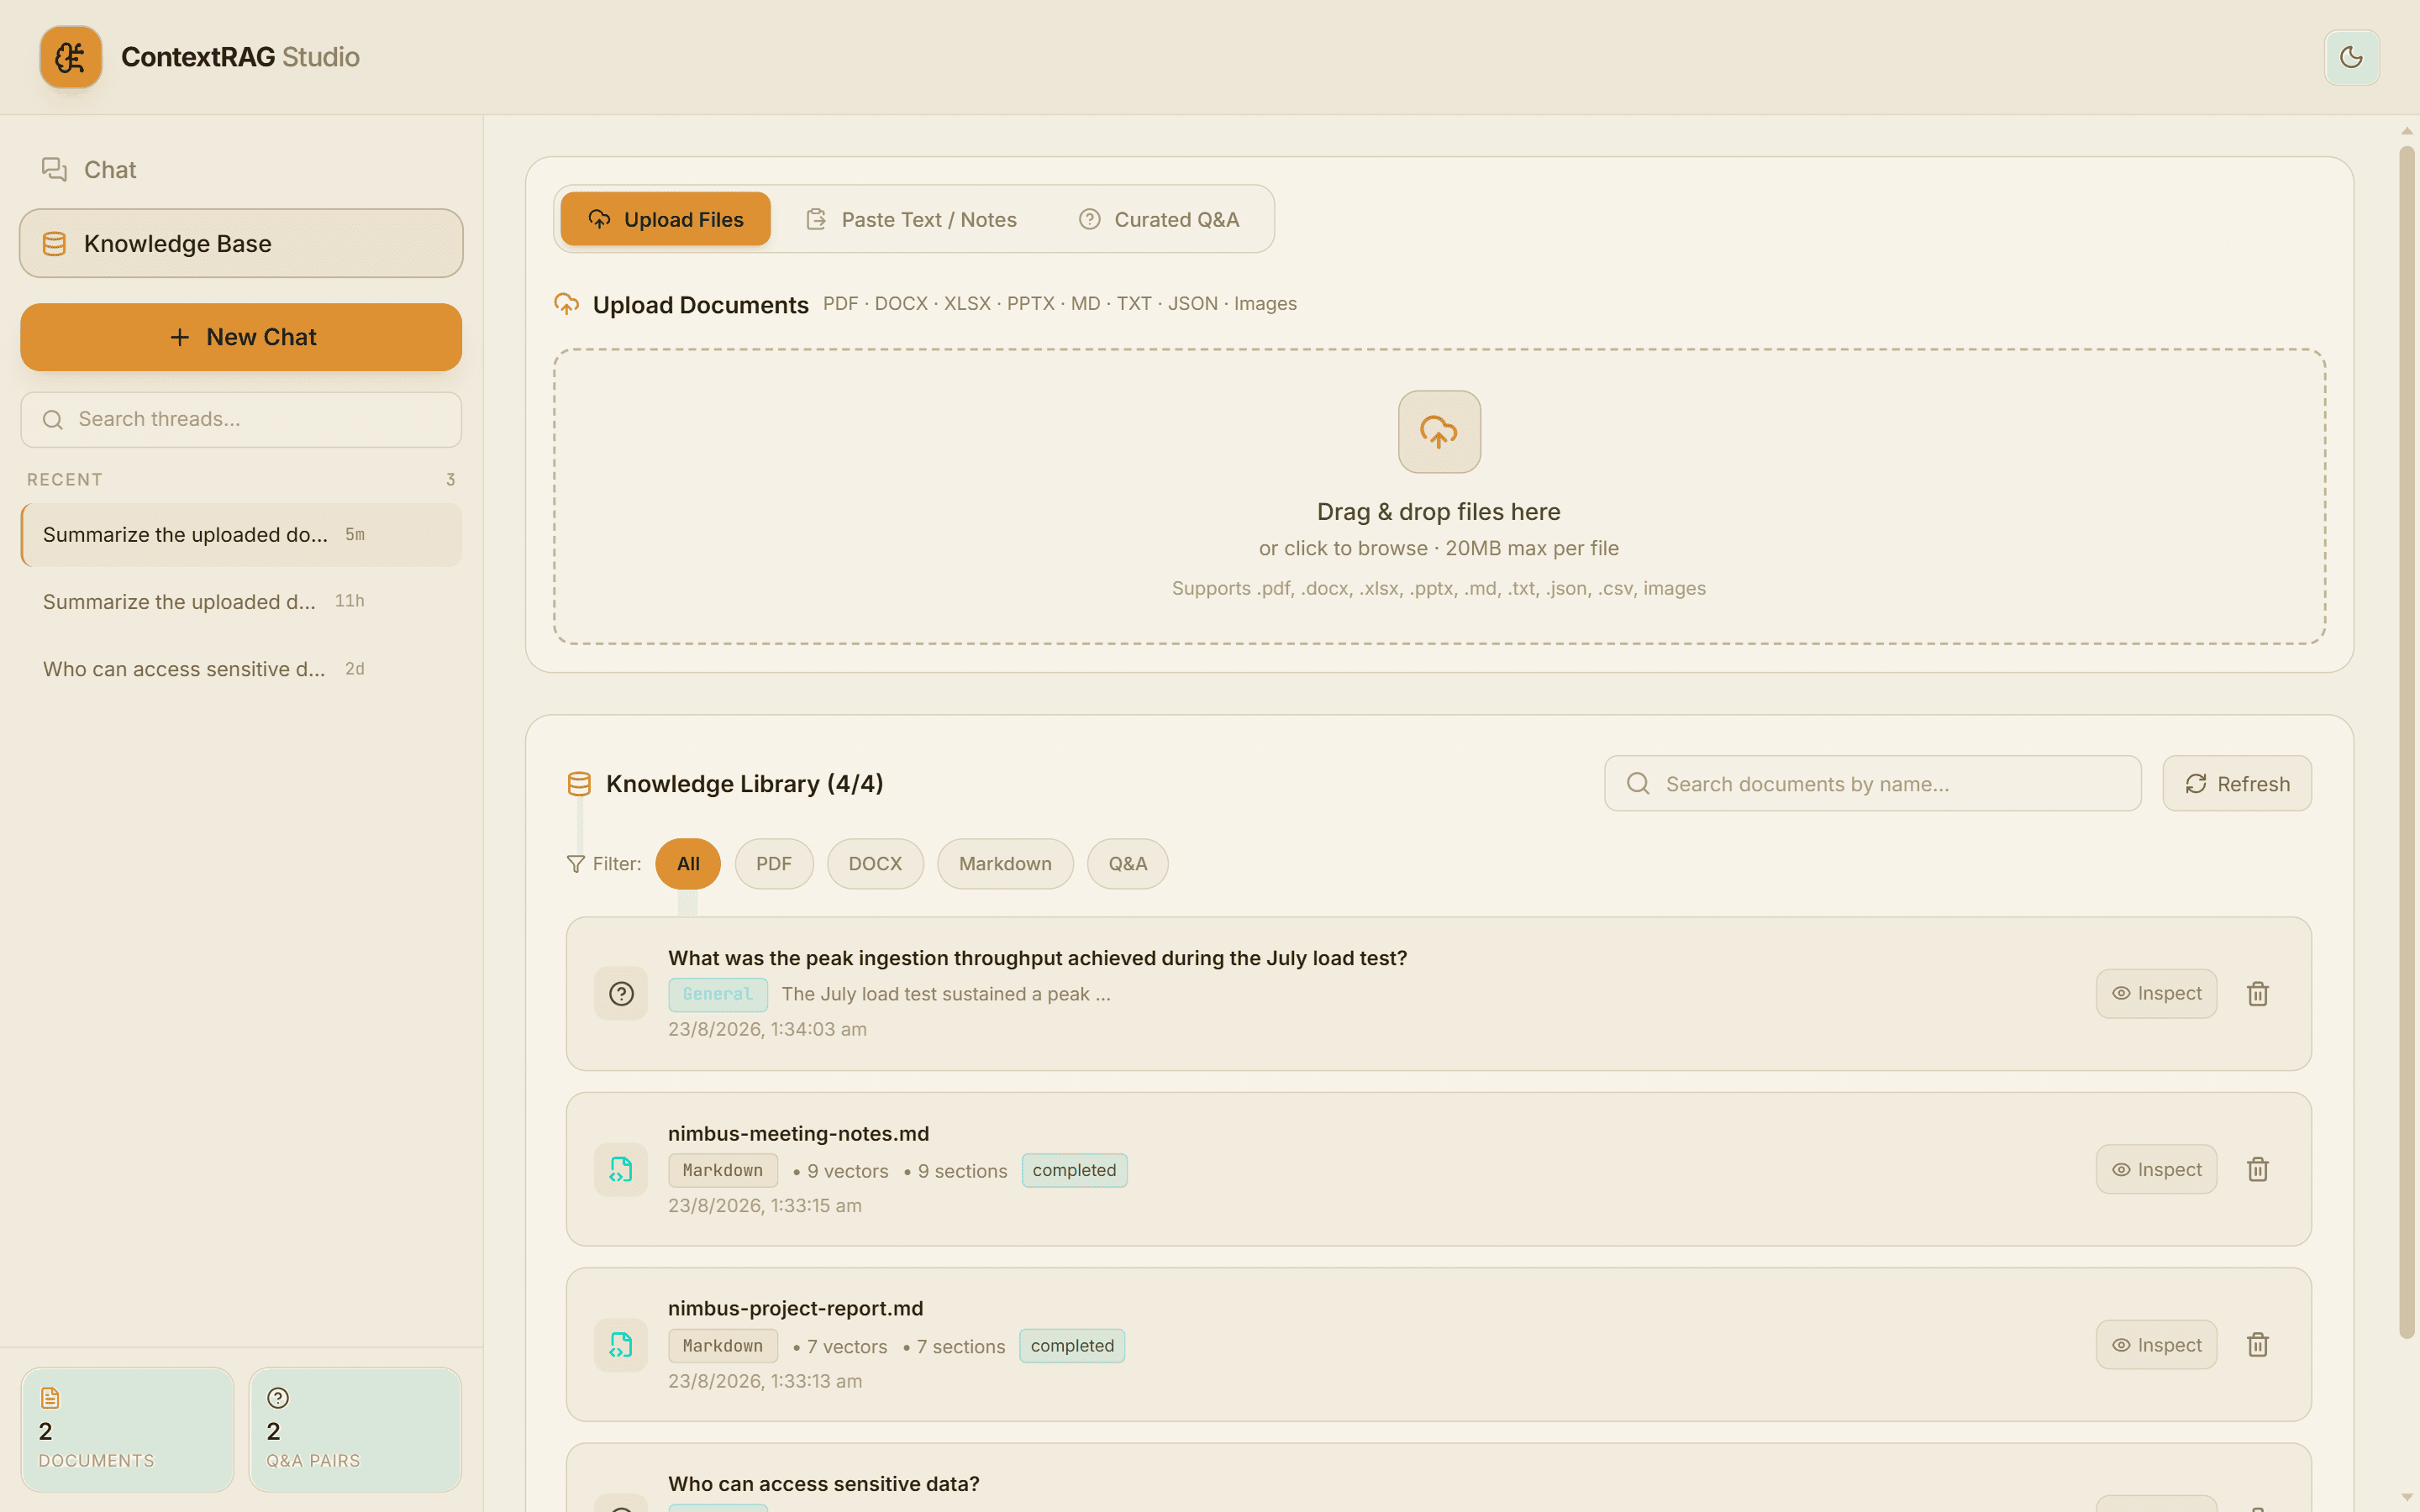Delete the July load test Q&A entry

click(x=2257, y=993)
